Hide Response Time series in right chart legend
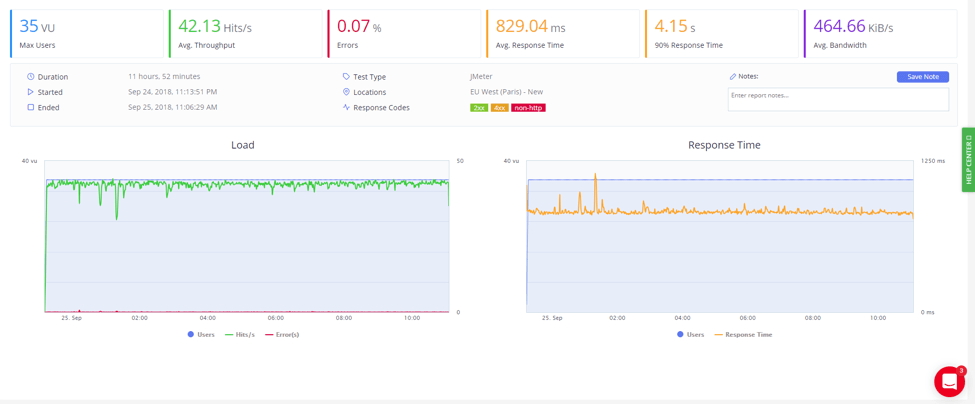The height and width of the screenshot is (404, 975). (x=742, y=334)
